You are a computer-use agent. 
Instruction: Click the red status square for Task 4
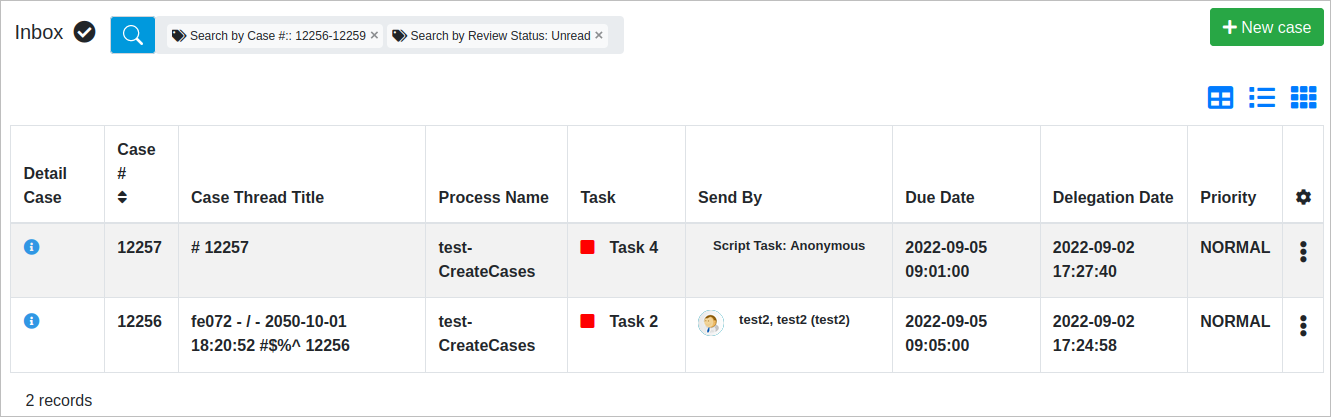(x=588, y=247)
